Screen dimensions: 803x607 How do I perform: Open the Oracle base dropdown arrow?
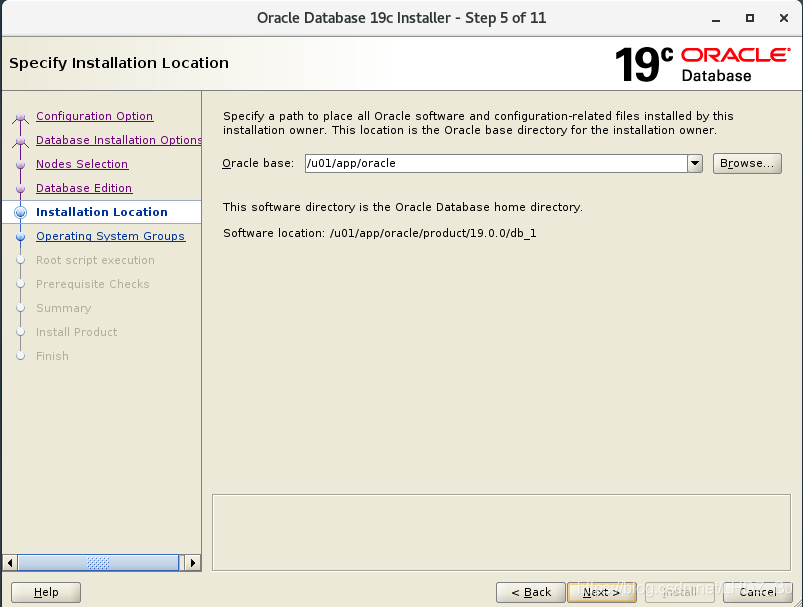(693, 163)
